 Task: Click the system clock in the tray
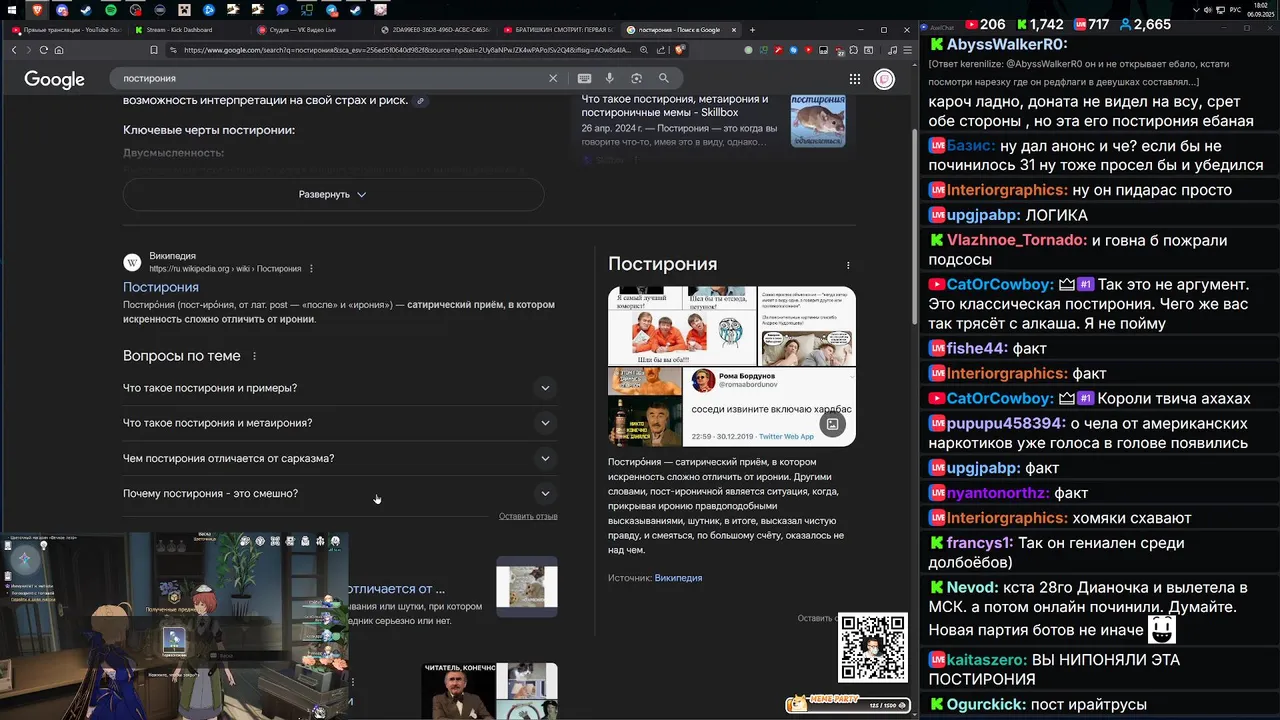pyautogui.click(x=1260, y=10)
